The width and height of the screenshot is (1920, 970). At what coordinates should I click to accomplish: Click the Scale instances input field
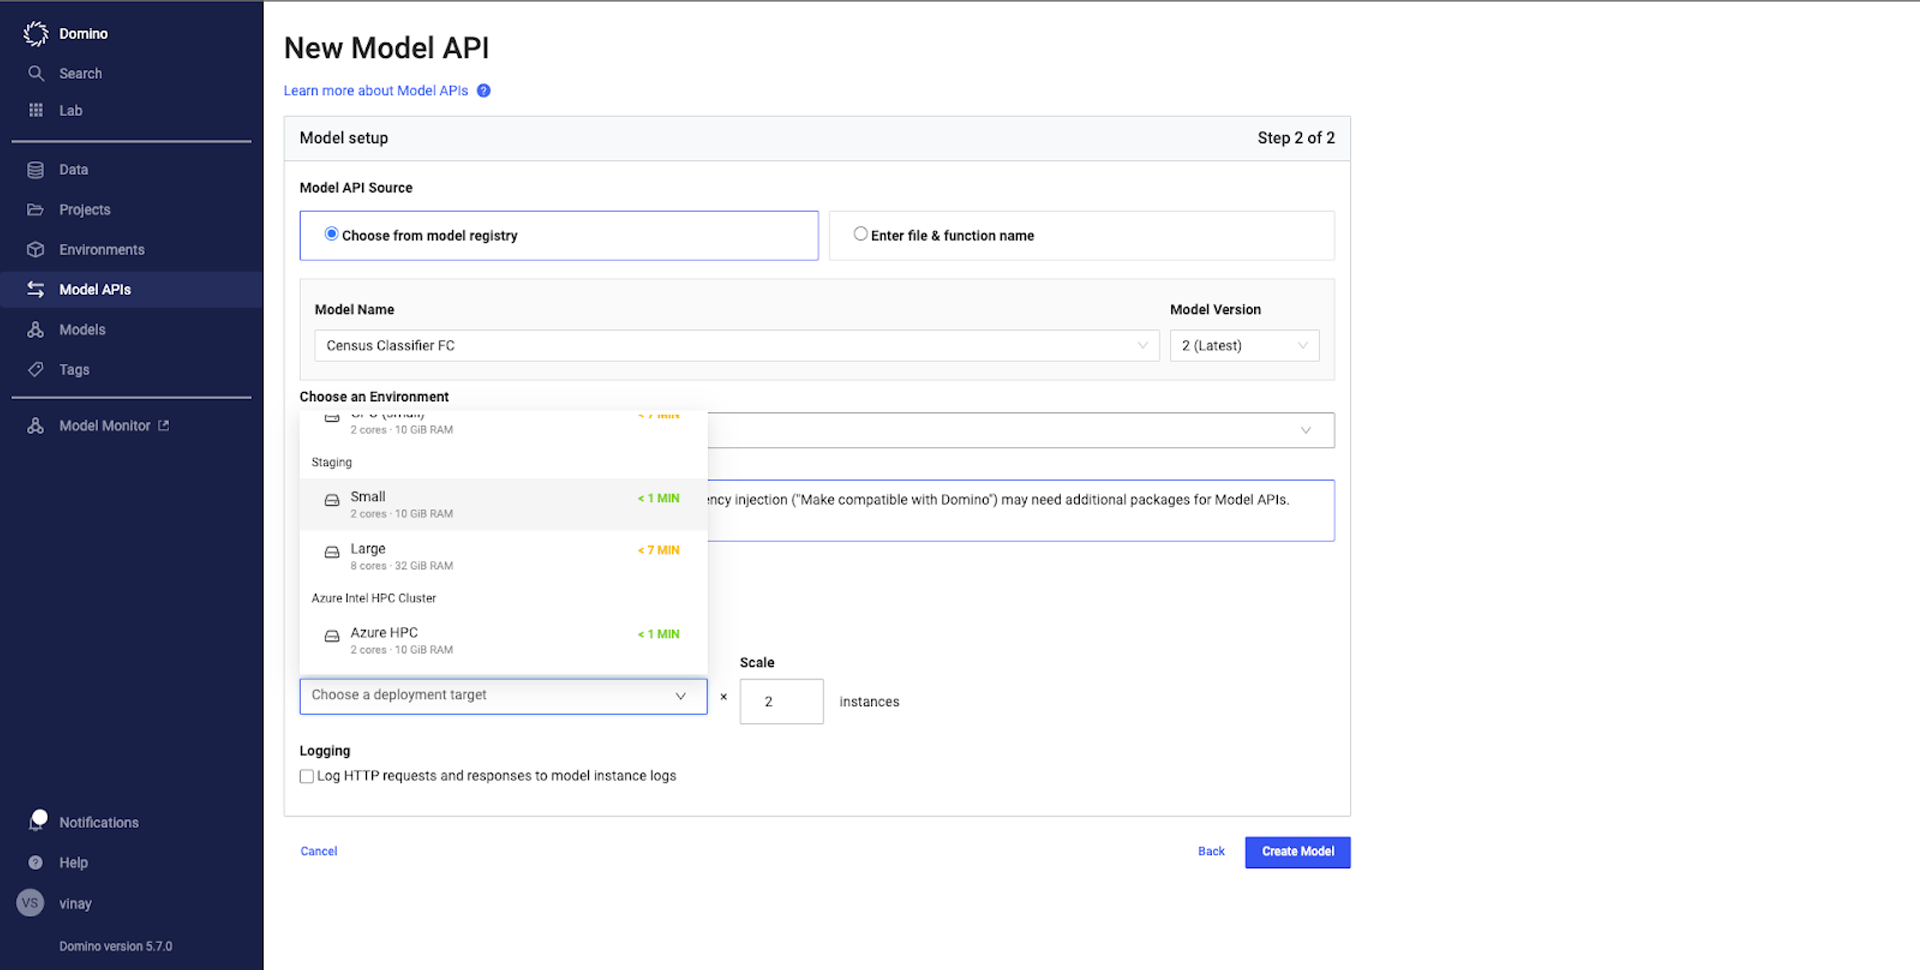click(x=781, y=702)
